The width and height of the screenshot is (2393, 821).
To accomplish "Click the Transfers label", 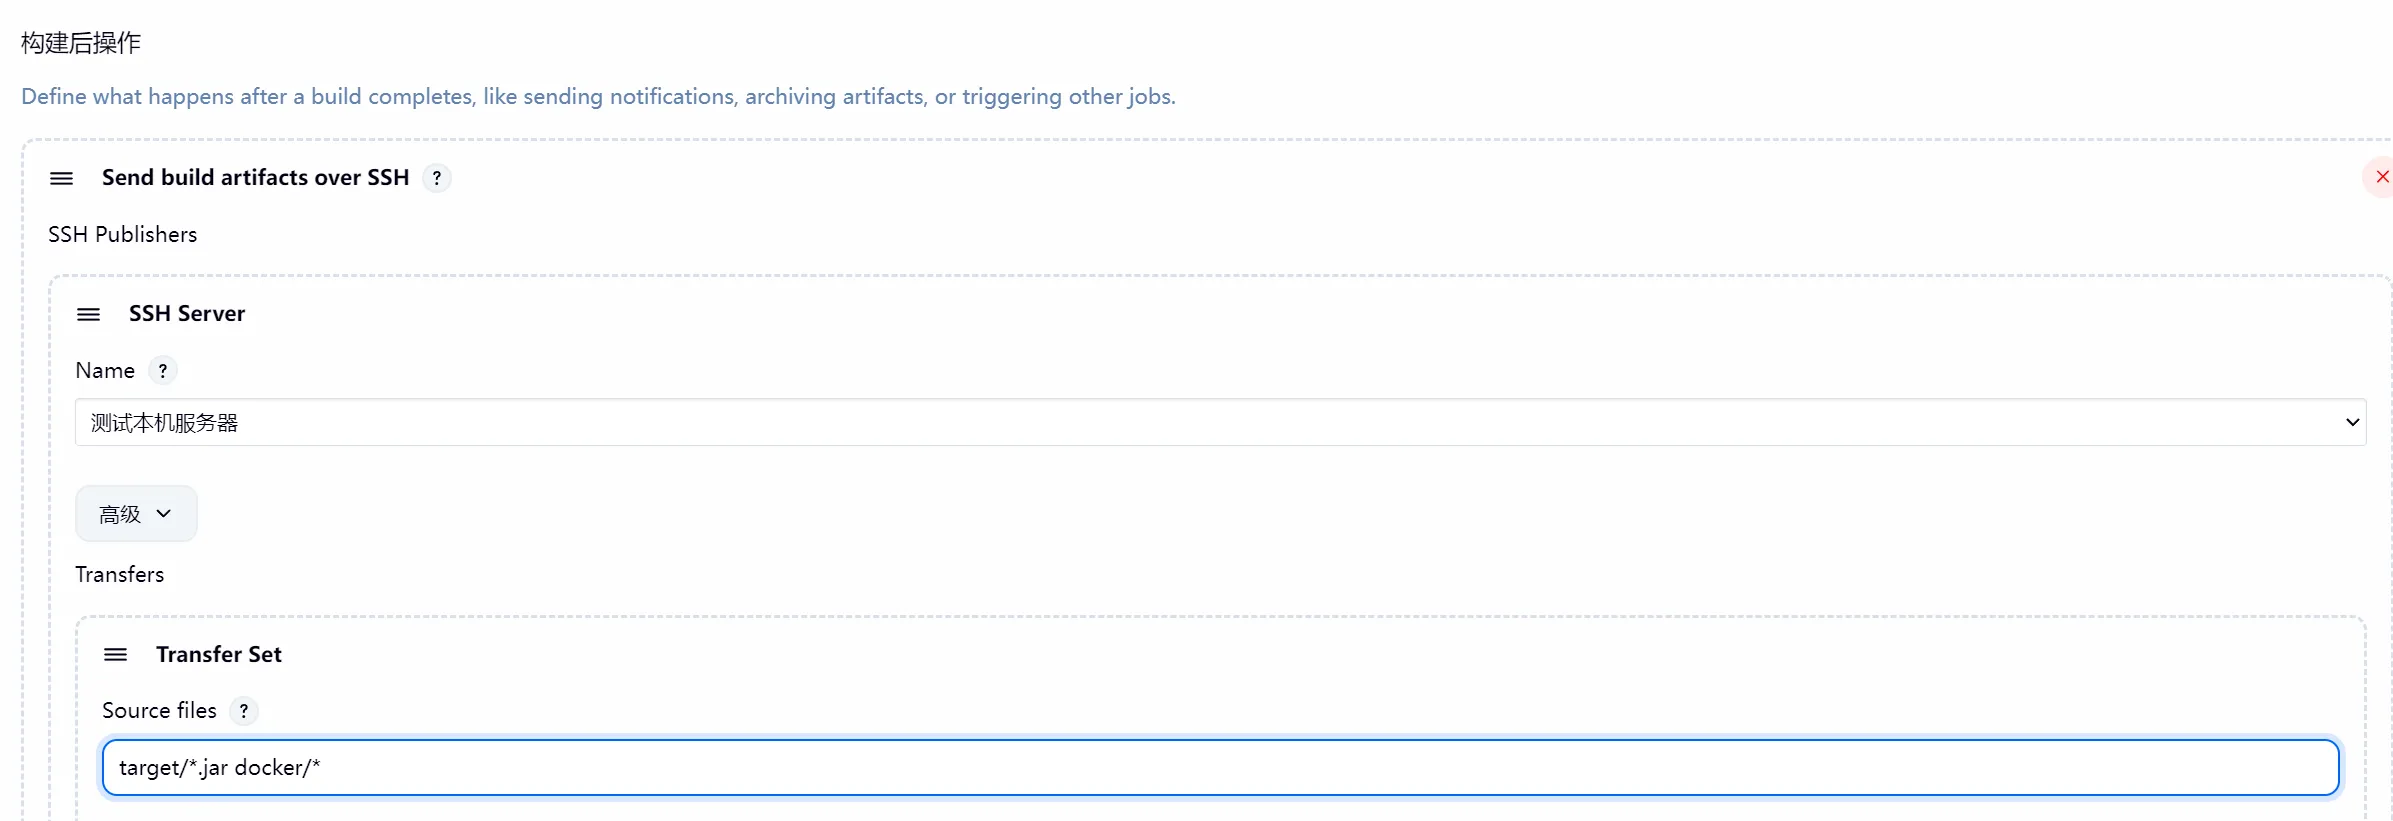I will [x=119, y=575].
